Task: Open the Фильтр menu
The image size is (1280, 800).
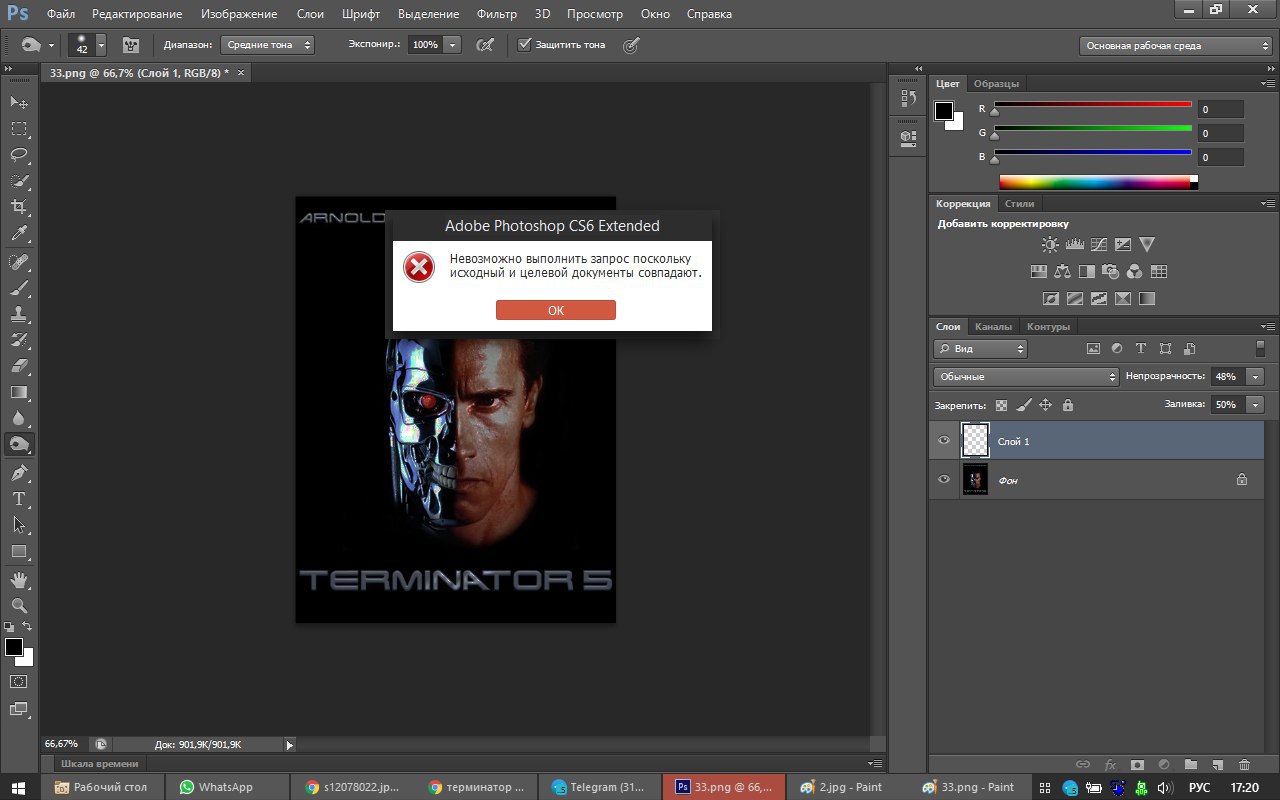Action: point(497,14)
